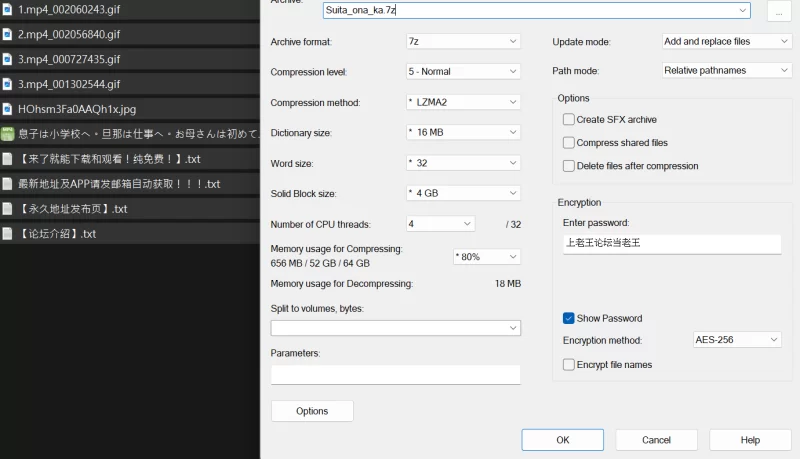
Task: Click the text file icon of 【来了就能下载和观看！纯免费！】.txt
Action: click(x=7, y=159)
